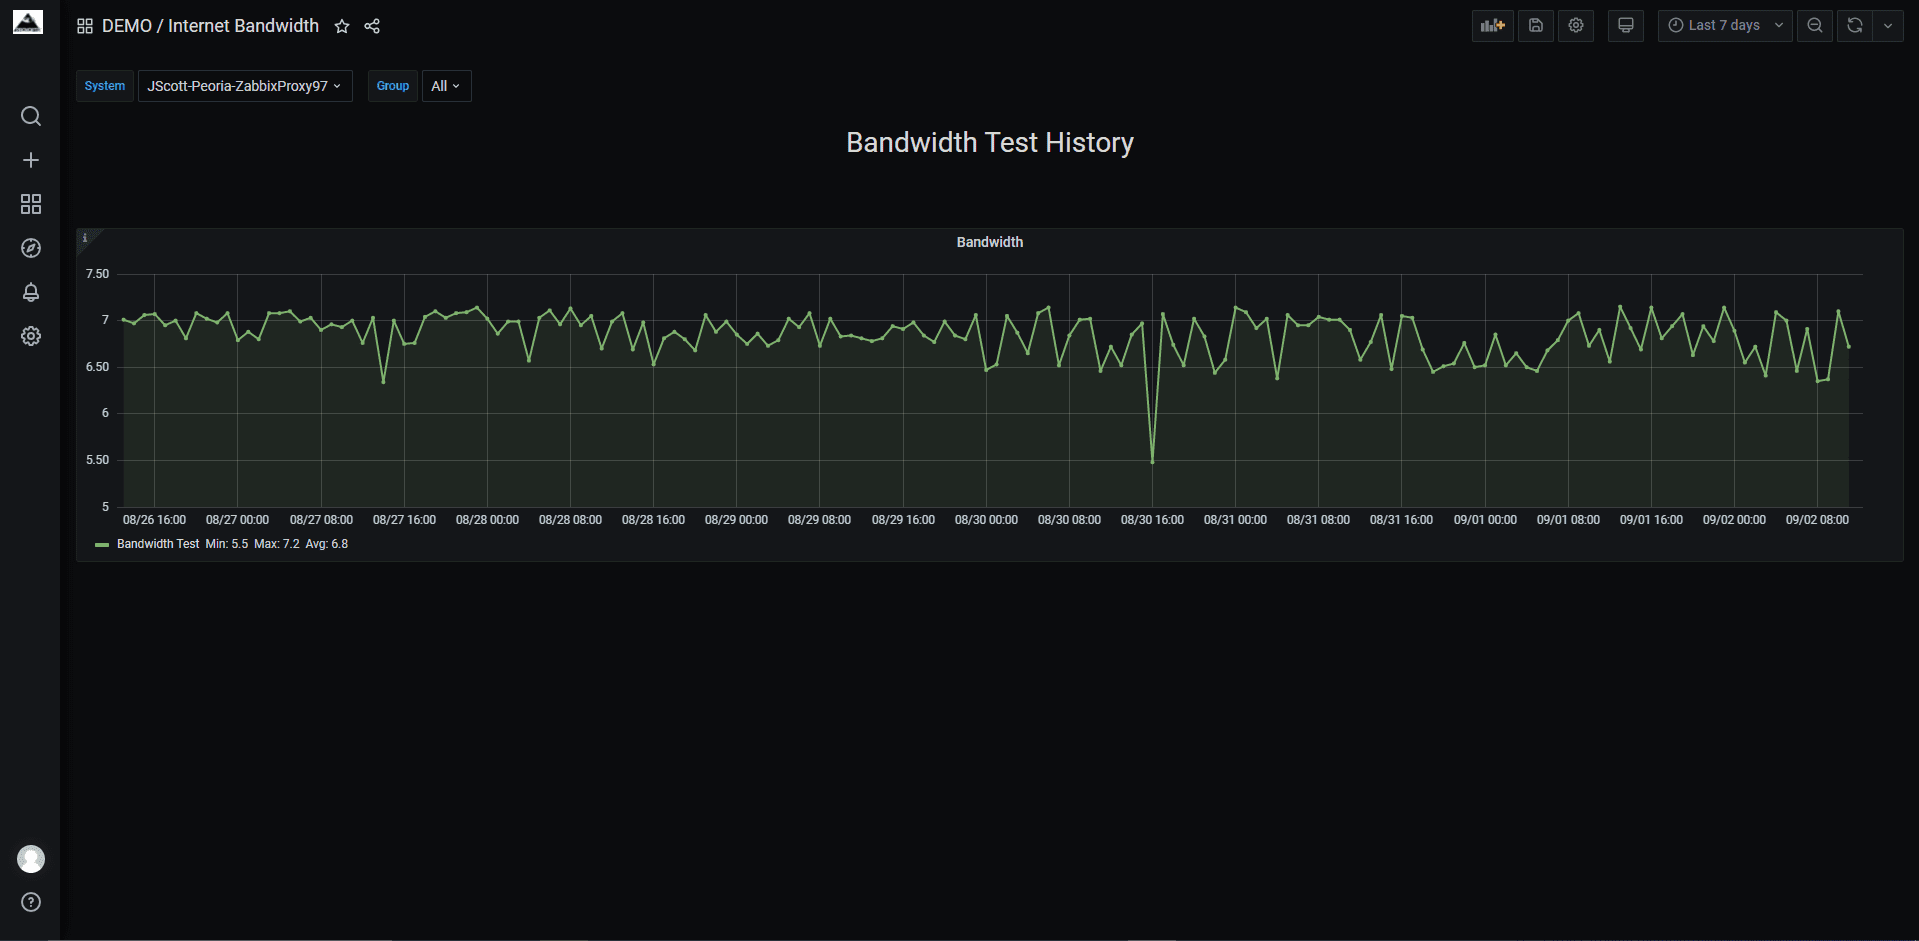Open dashboard settings gear in top bar
The width and height of the screenshot is (1919, 941).
pos(1576,26)
